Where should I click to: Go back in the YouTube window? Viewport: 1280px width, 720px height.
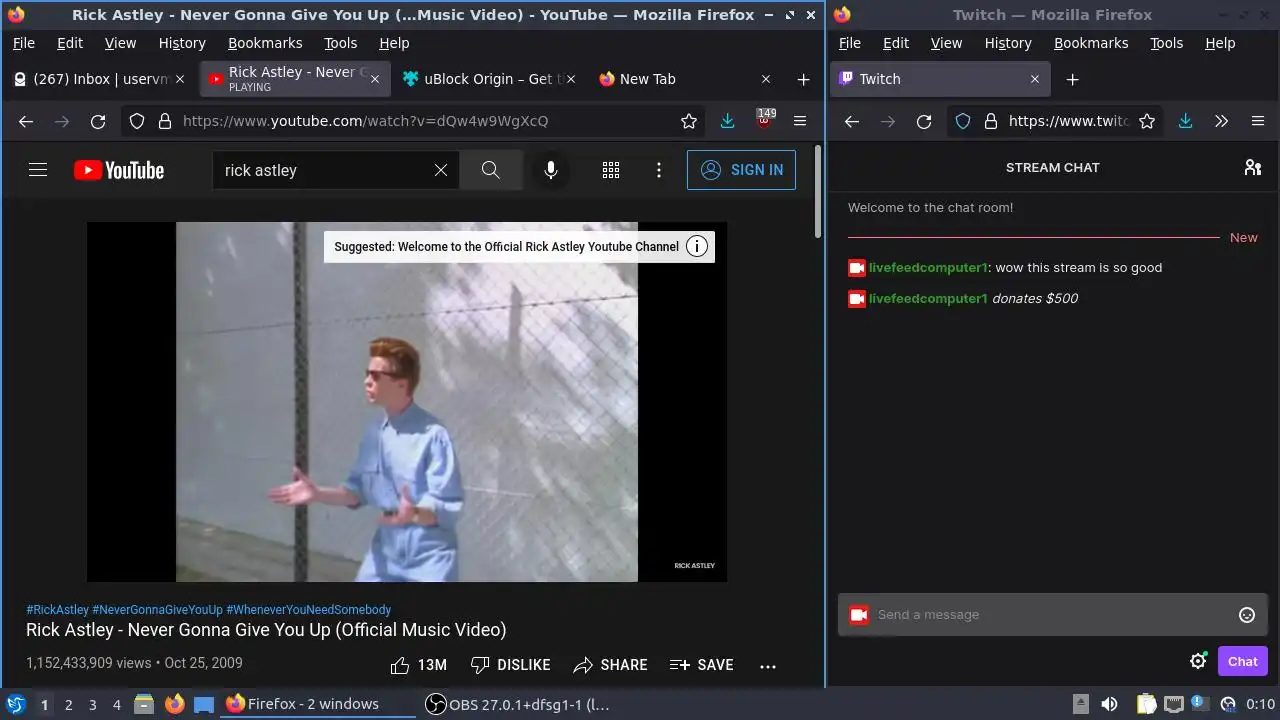click(x=26, y=121)
